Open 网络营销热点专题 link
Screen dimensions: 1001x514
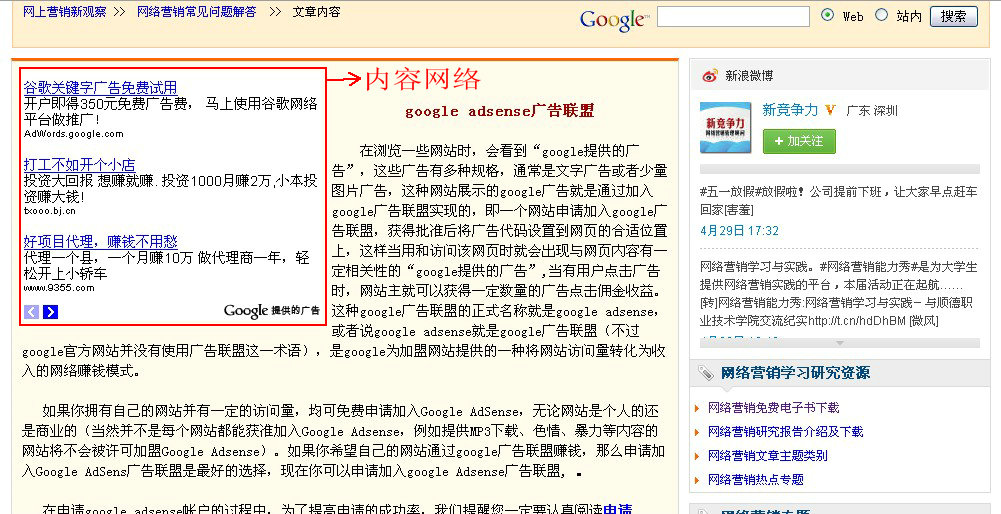[x=755, y=480]
